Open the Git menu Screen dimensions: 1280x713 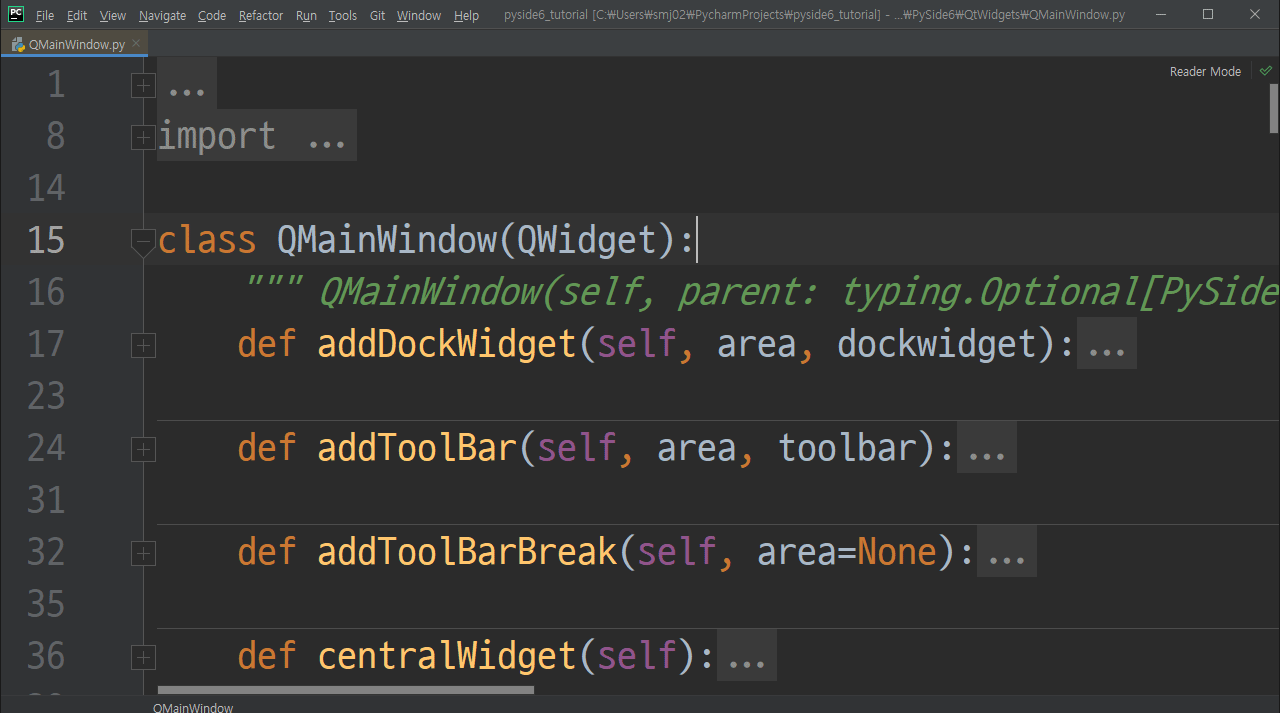point(377,15)
